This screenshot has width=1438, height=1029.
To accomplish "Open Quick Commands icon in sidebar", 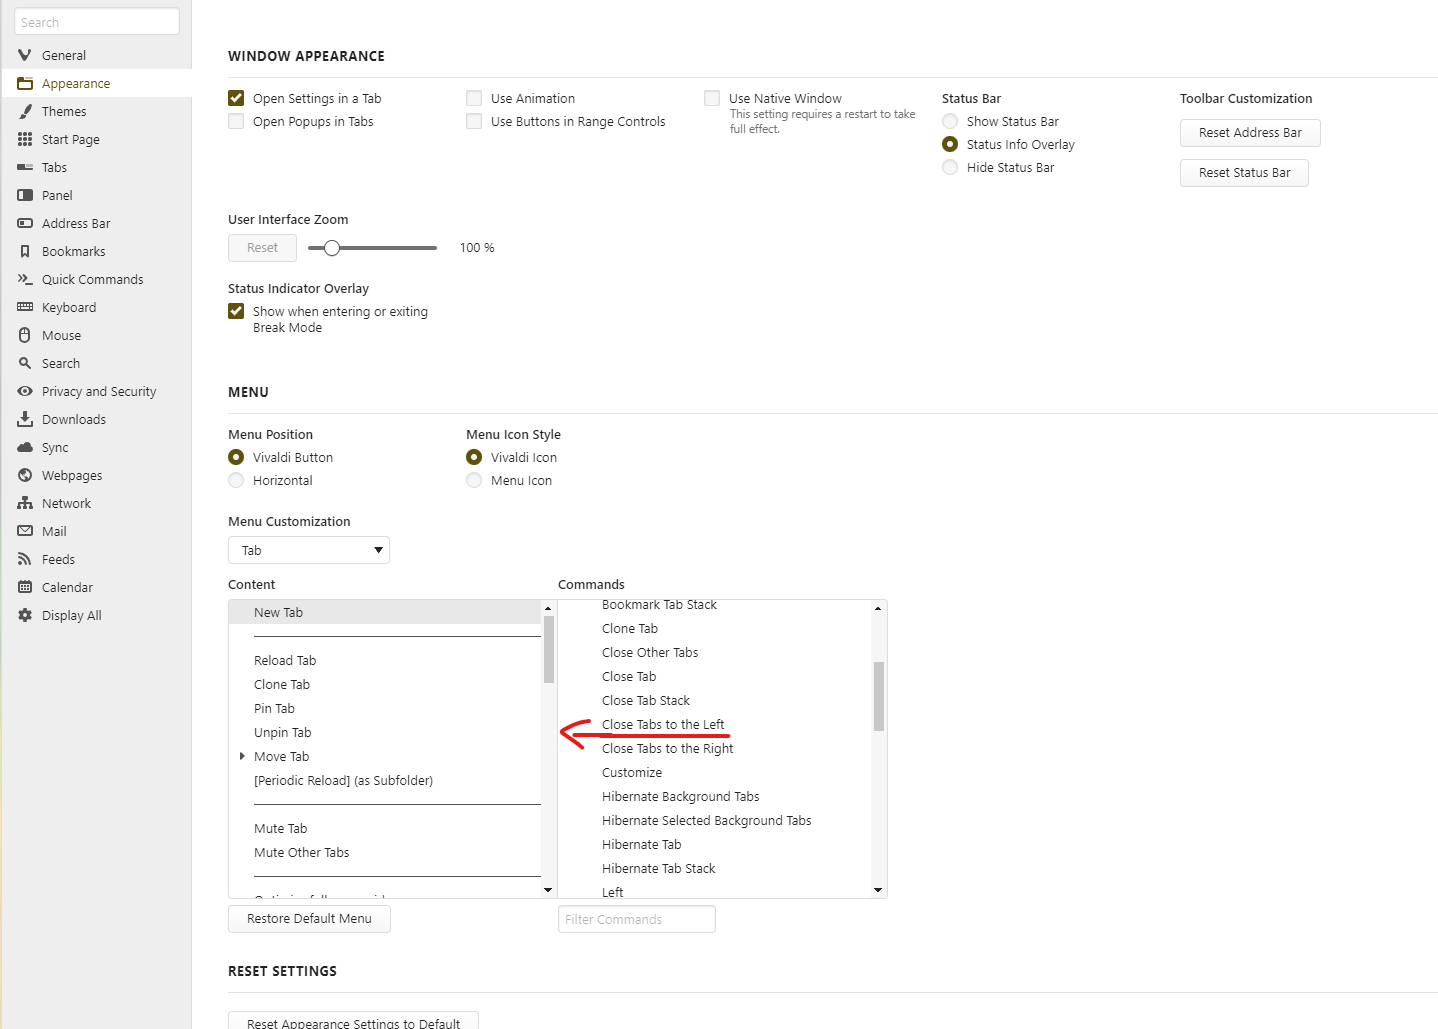I will point(25,279).
